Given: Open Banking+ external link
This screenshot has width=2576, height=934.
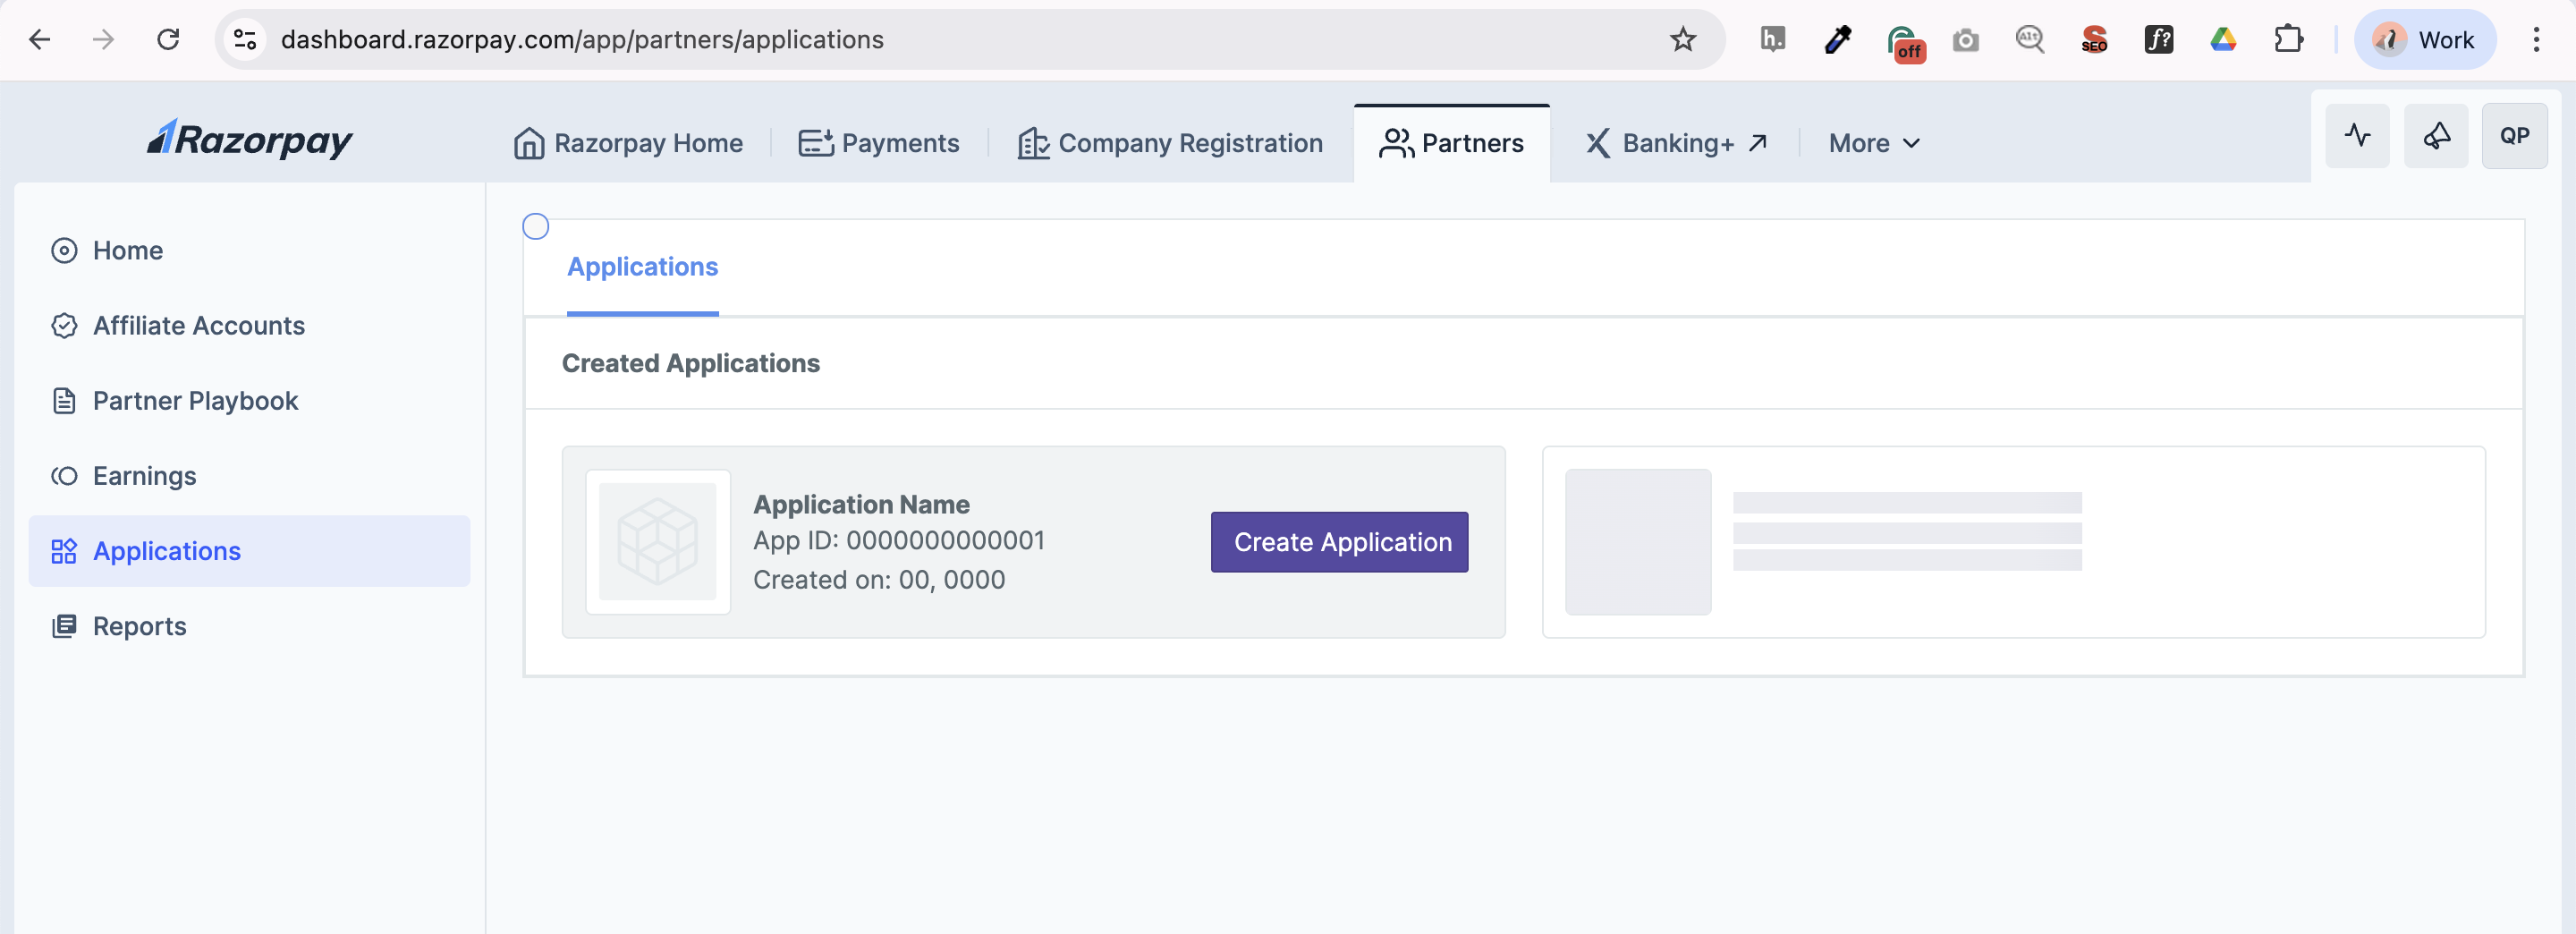Looking at the screenshot, I should [1676, 143].
